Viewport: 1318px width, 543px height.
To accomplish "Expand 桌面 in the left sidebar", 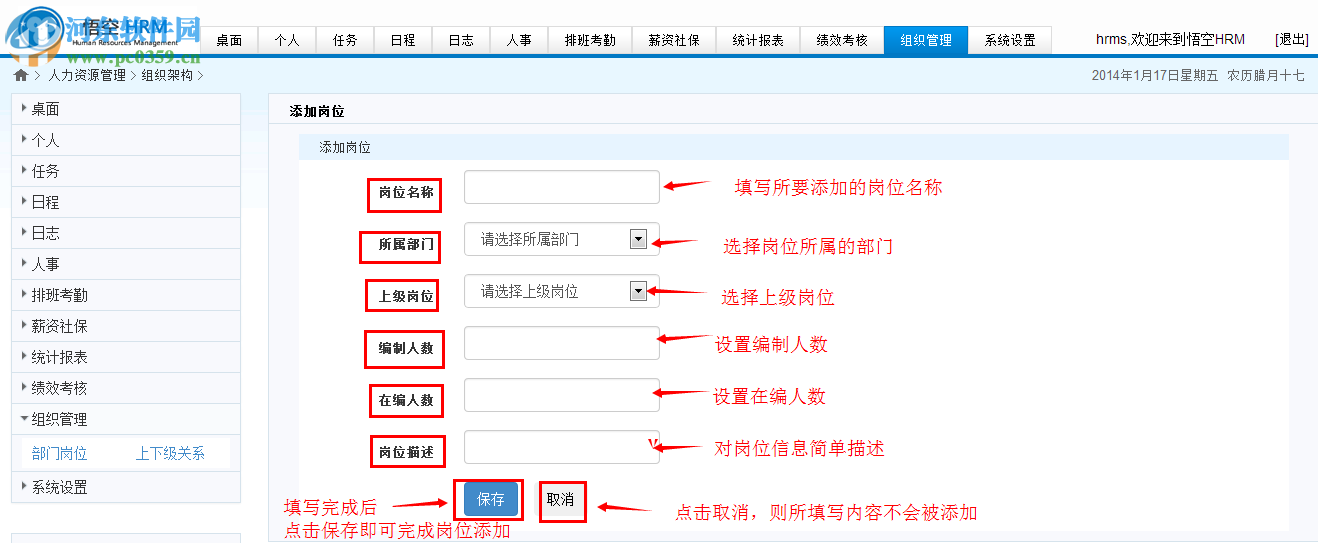I will point(126,109).
